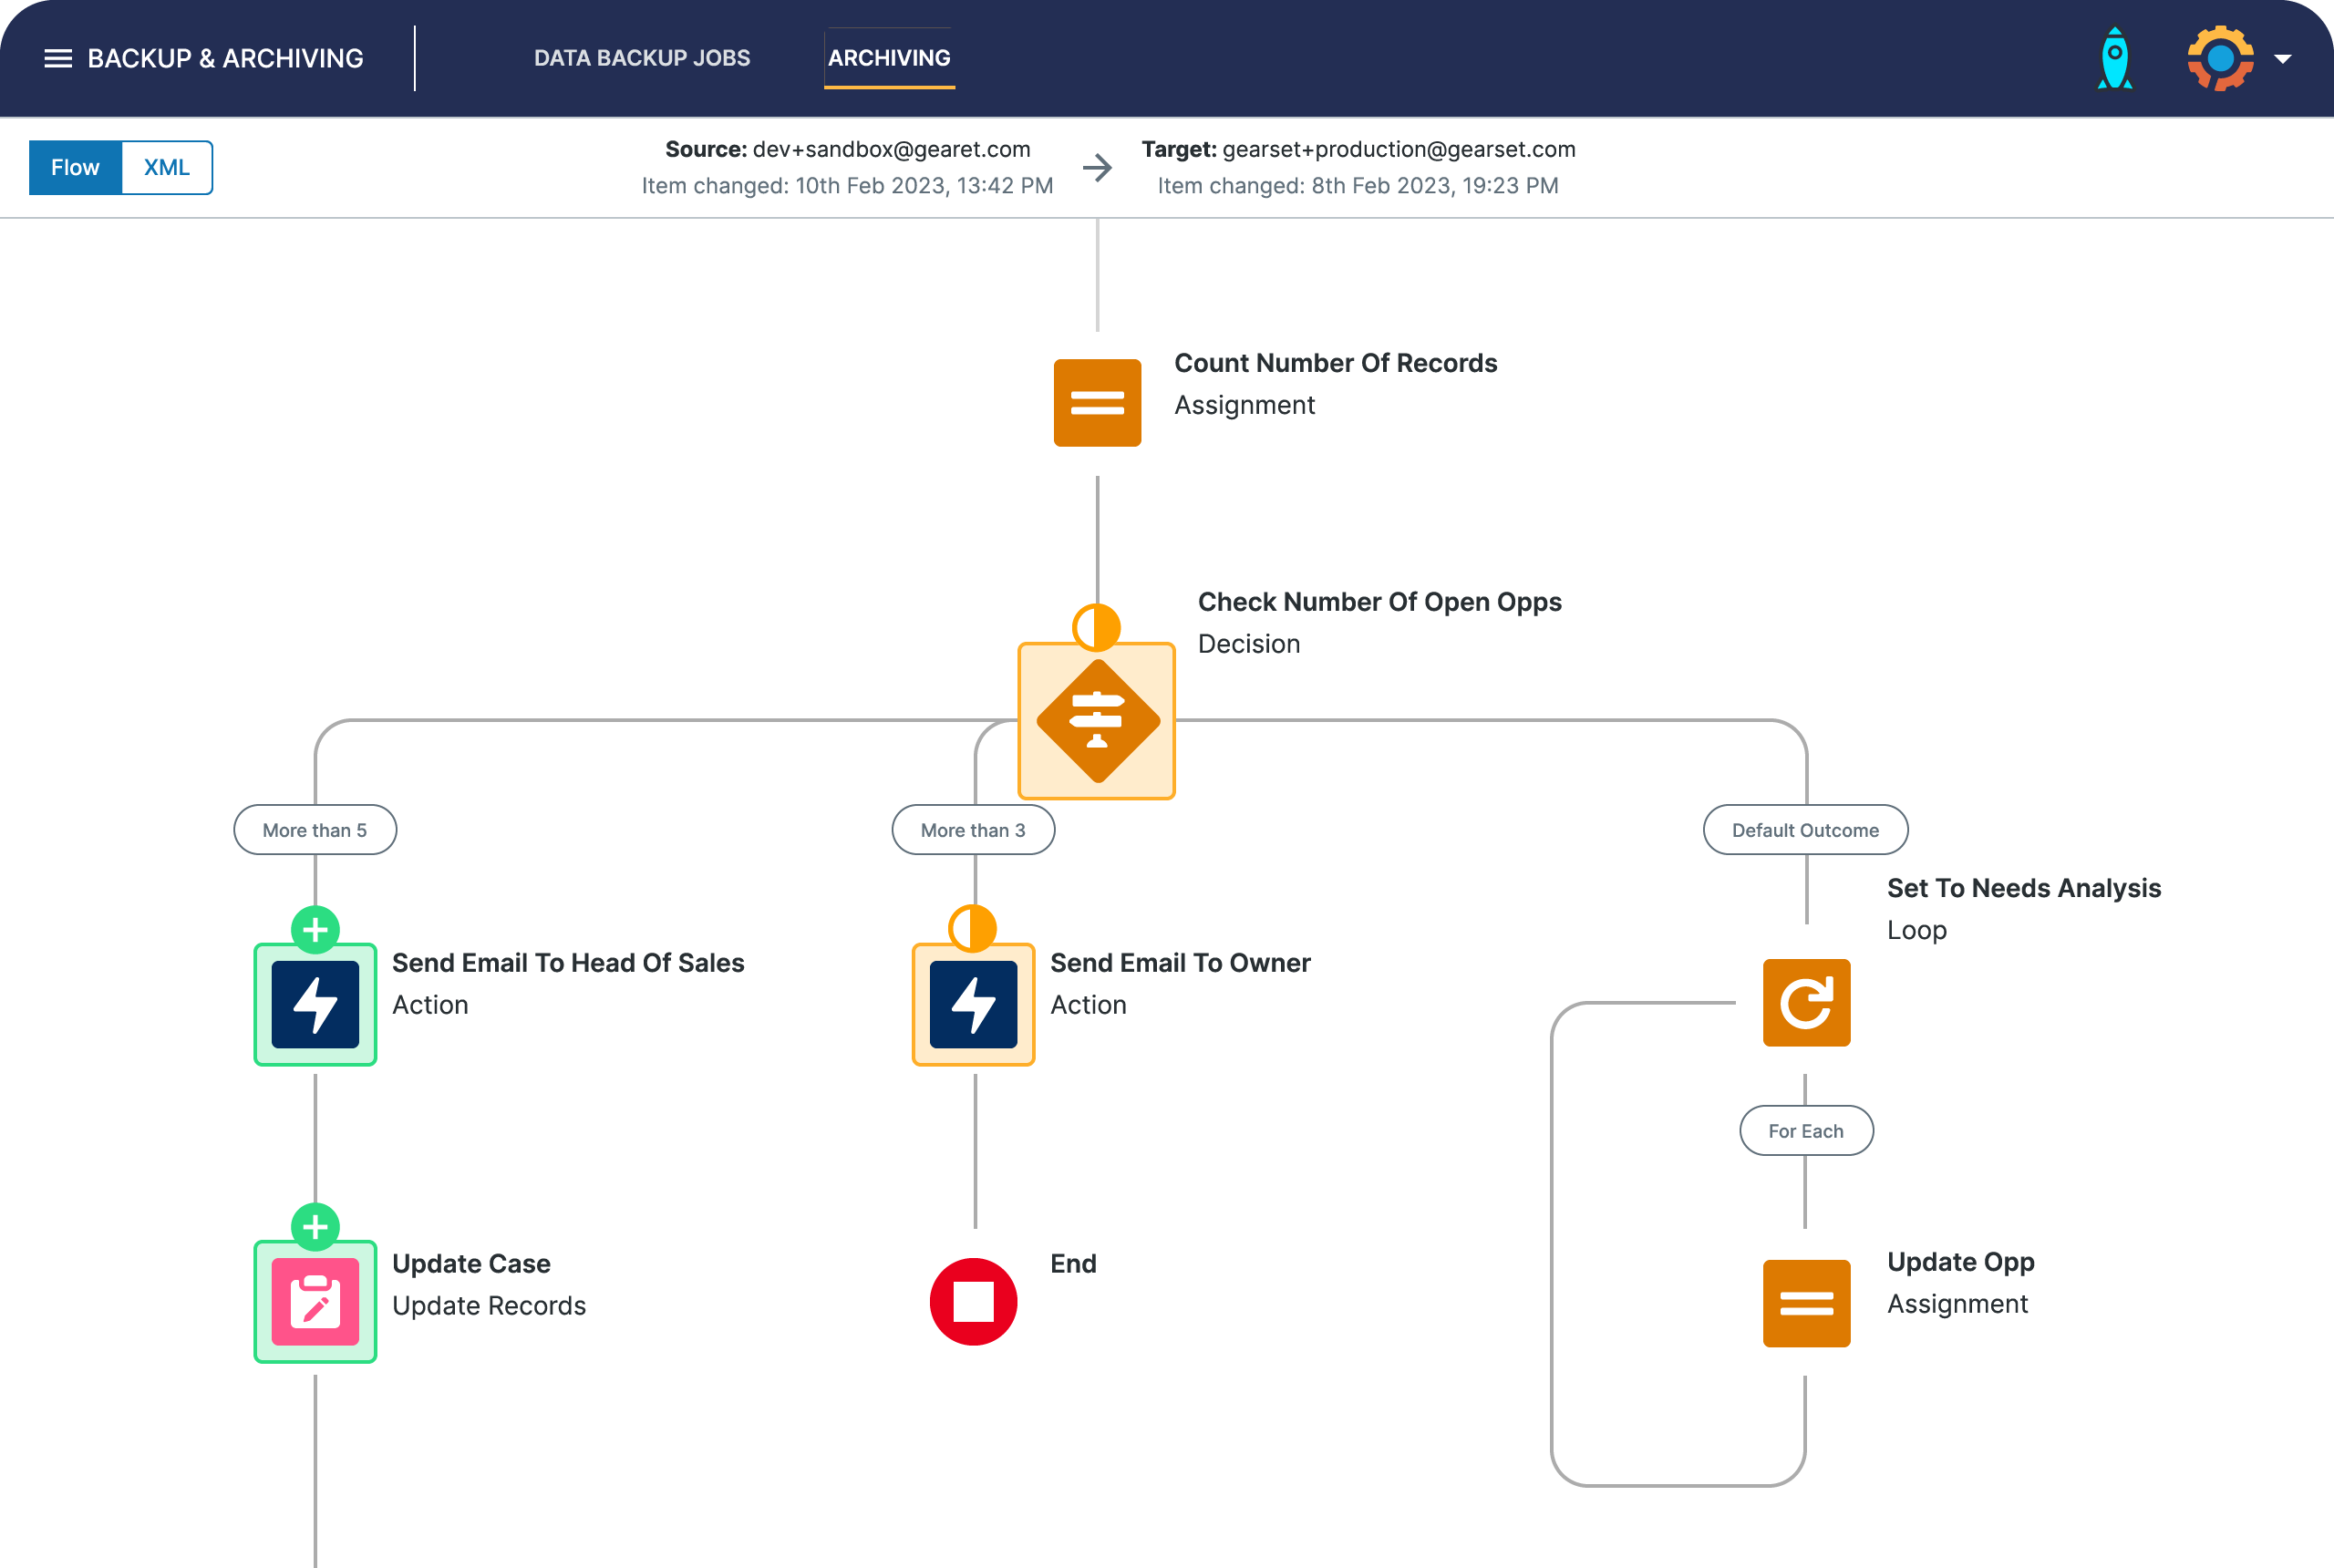The width and height of the screenshot is (2334, 1568).
Task: Expand the account dropdown arrow at top right
Action: click(2283, 57)
